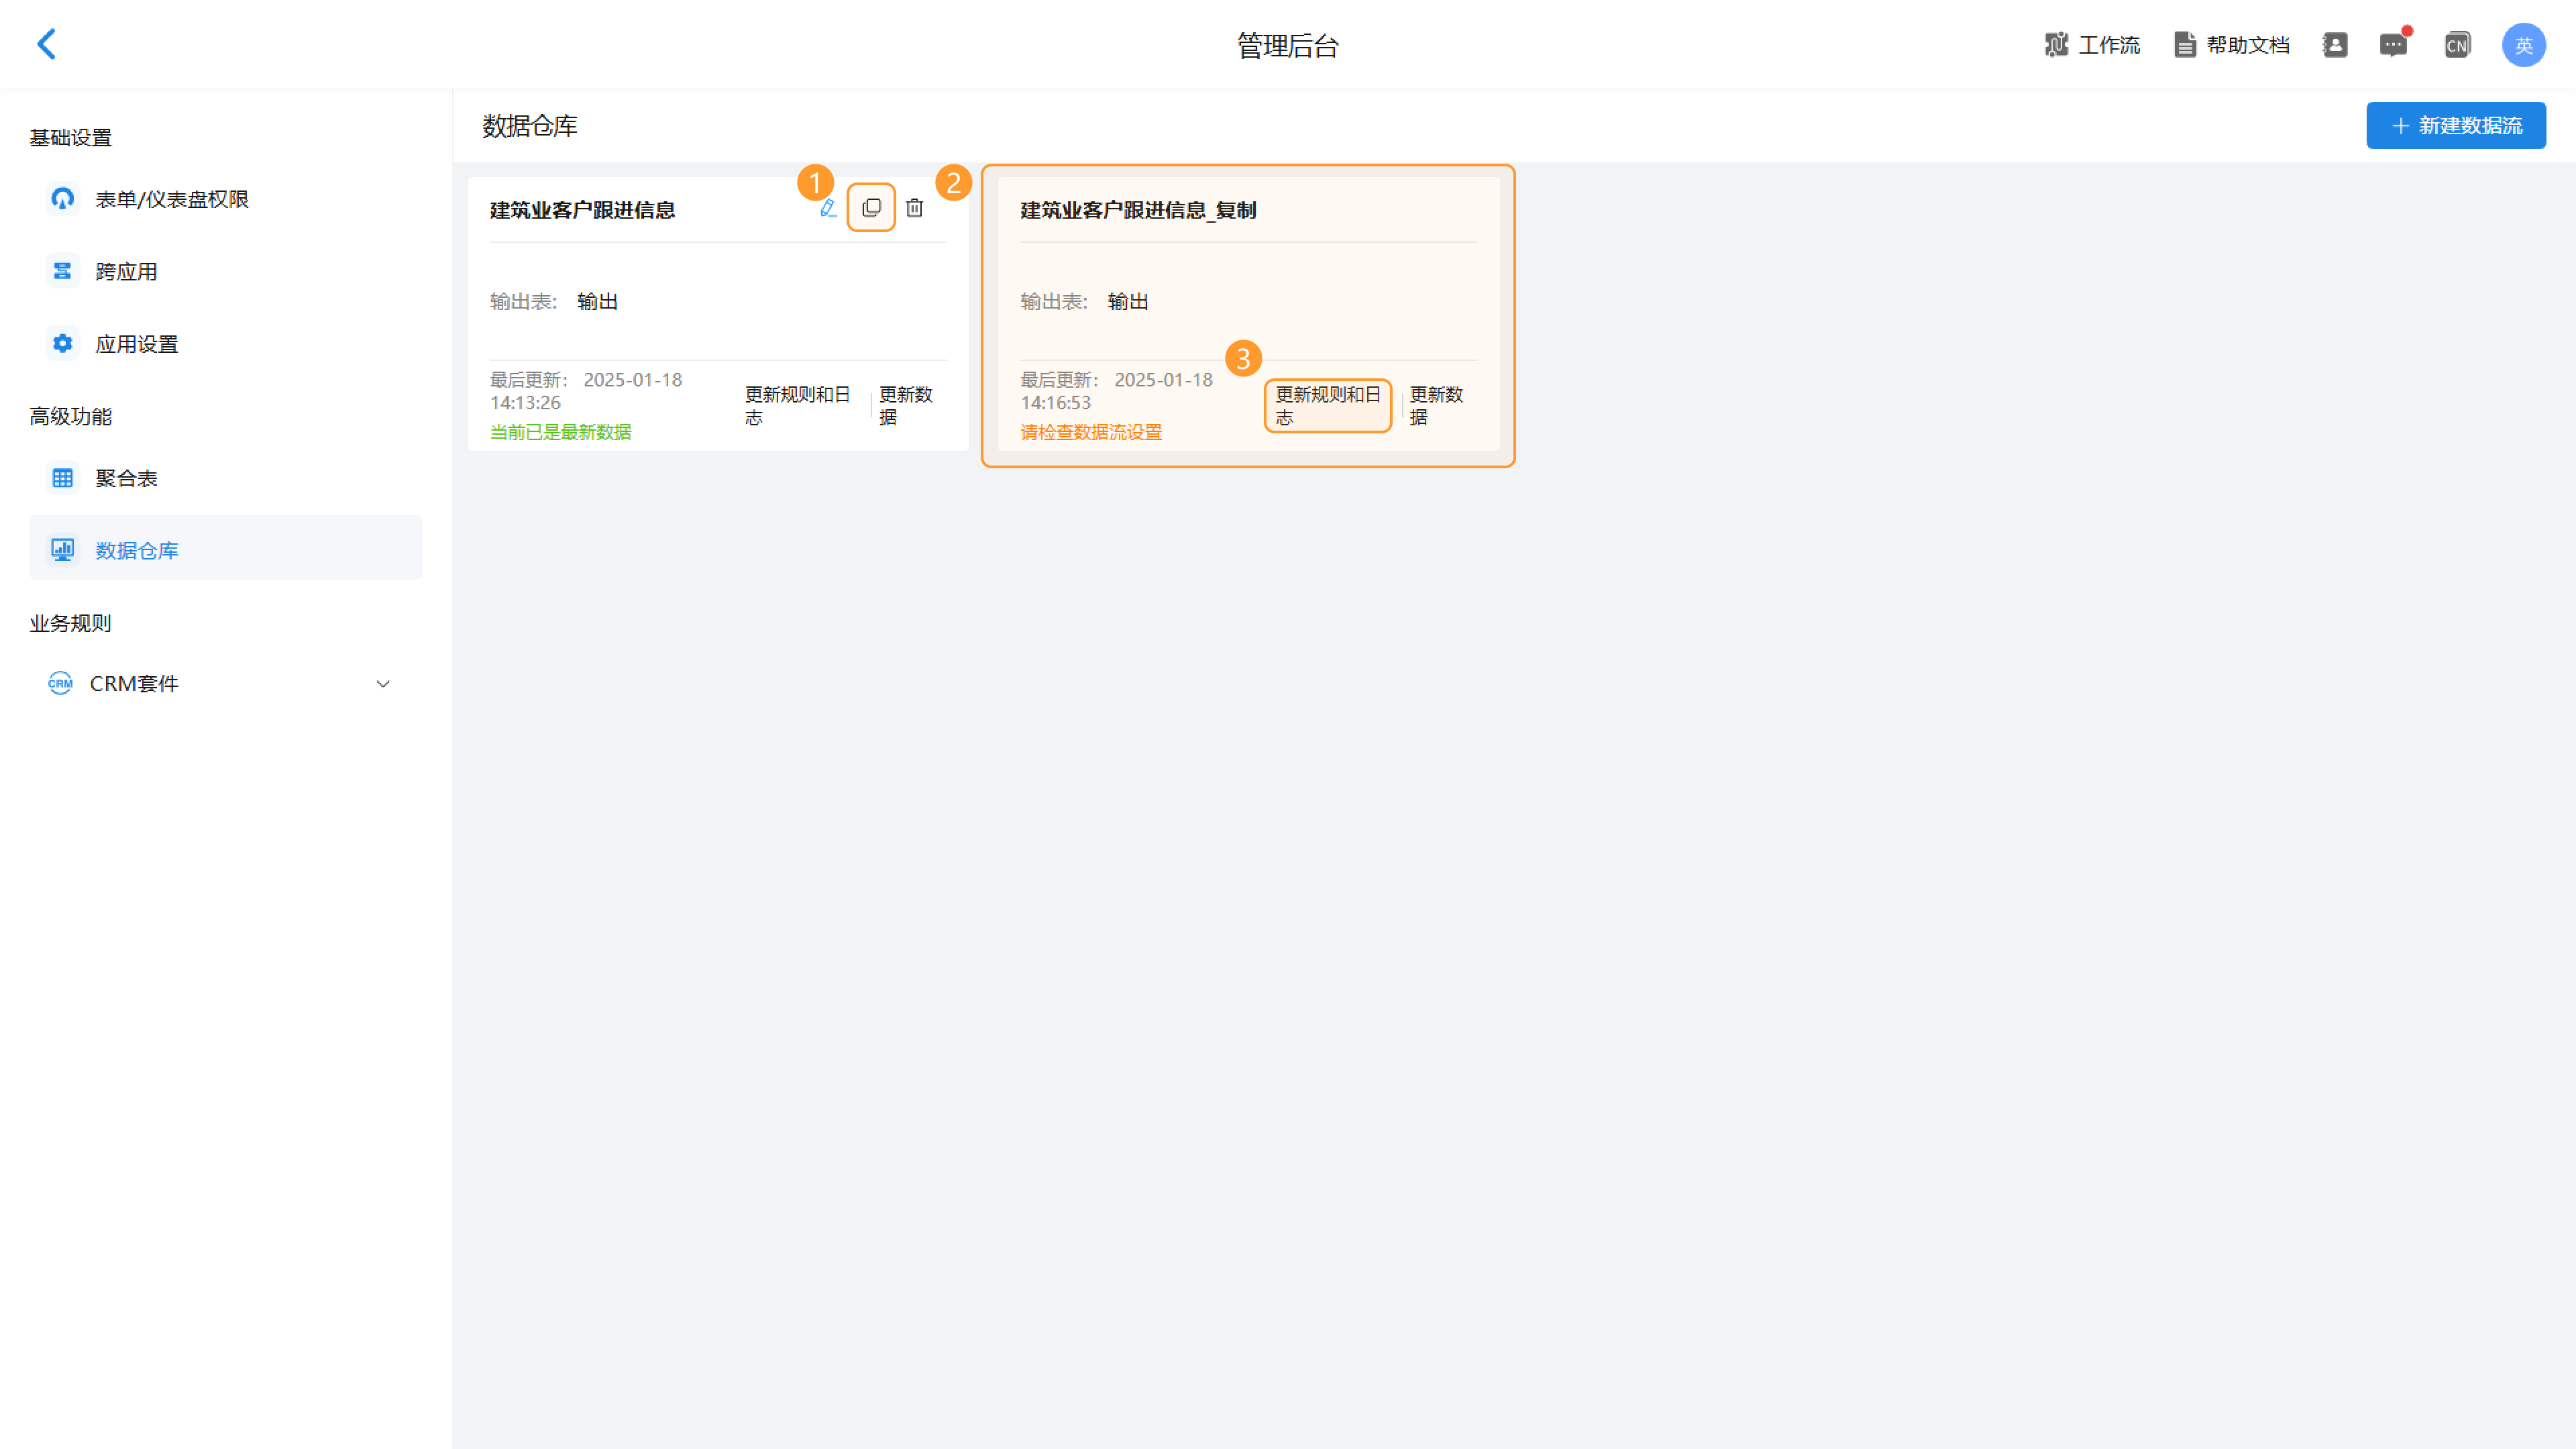
Task: Click the 请检查数据流设置 warning text
Action: point(1091,432)
